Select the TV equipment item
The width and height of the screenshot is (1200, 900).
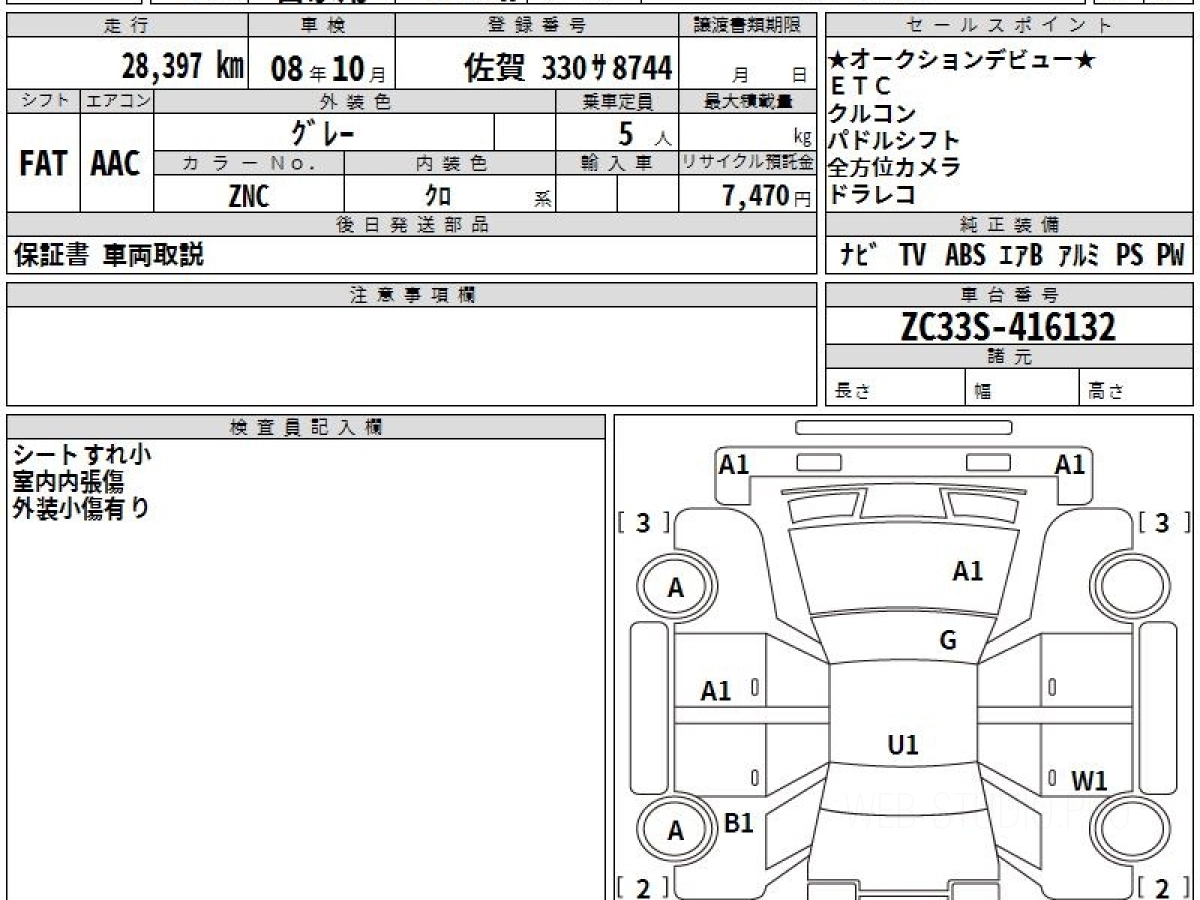tap(912, 256)
